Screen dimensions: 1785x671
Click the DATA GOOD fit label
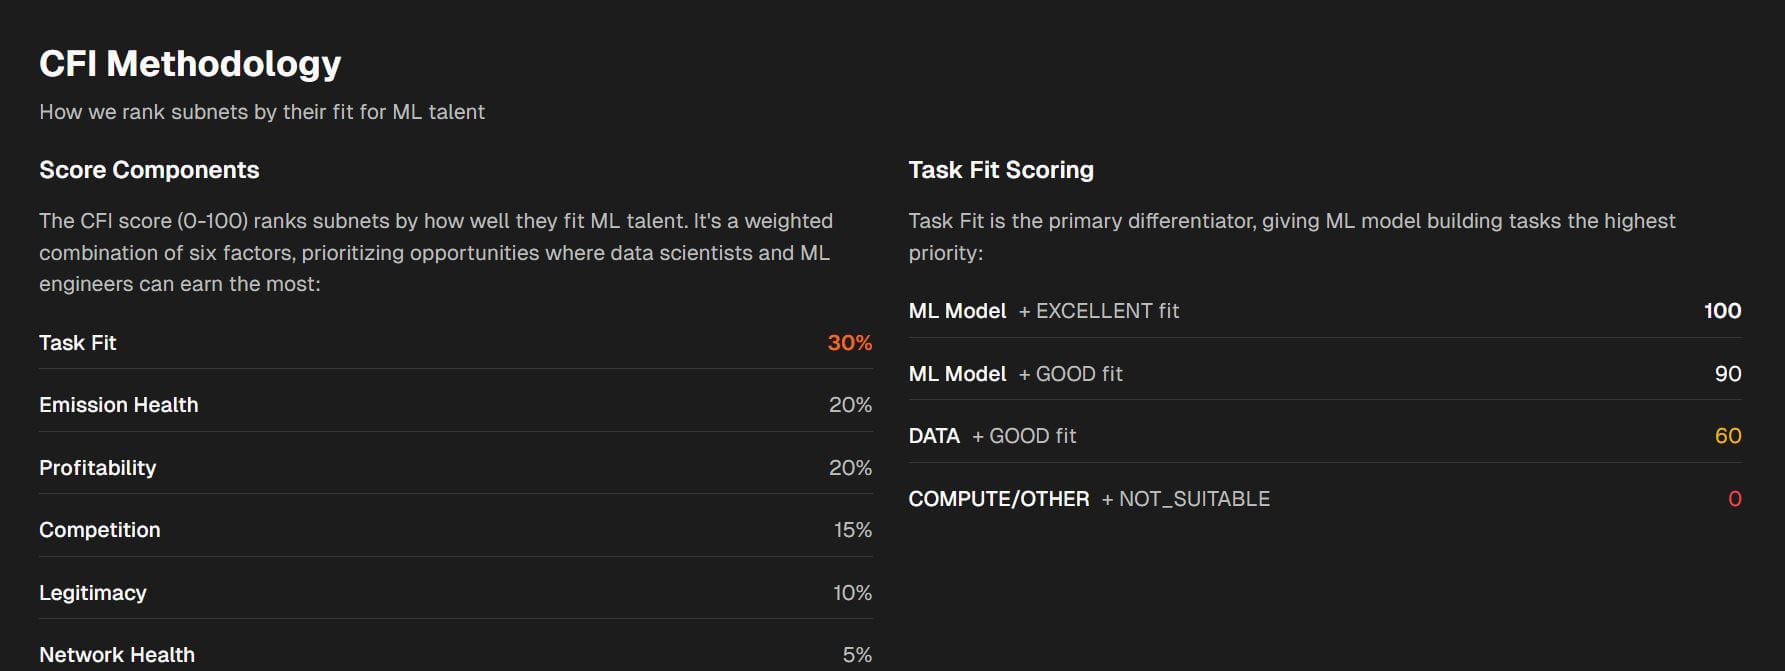pos(992,436)
